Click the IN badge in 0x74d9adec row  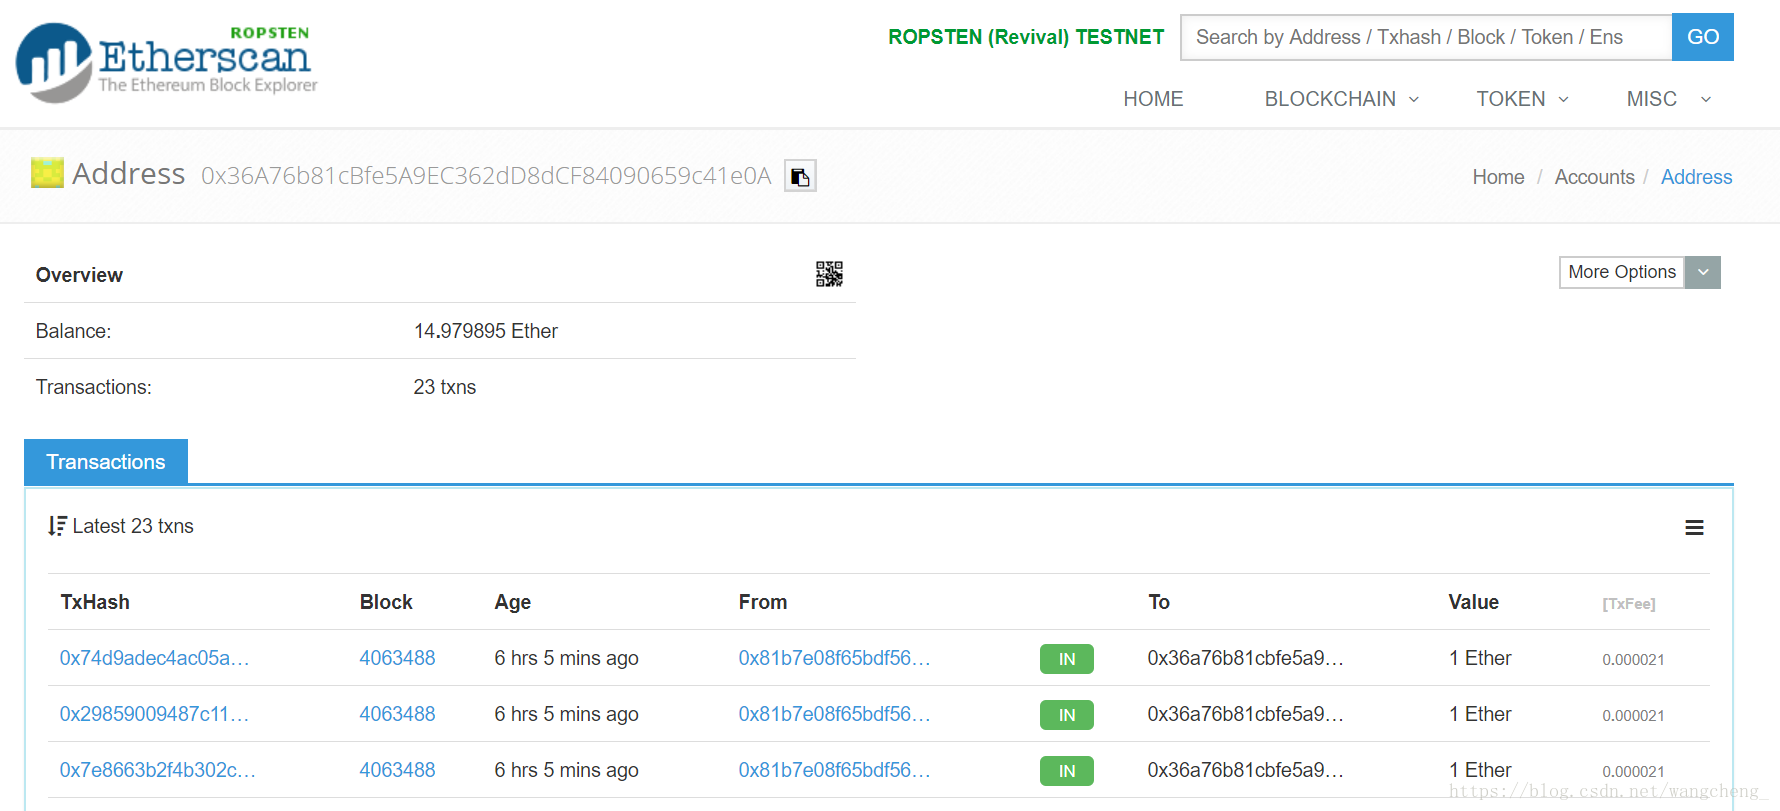tap(1067, 659)
